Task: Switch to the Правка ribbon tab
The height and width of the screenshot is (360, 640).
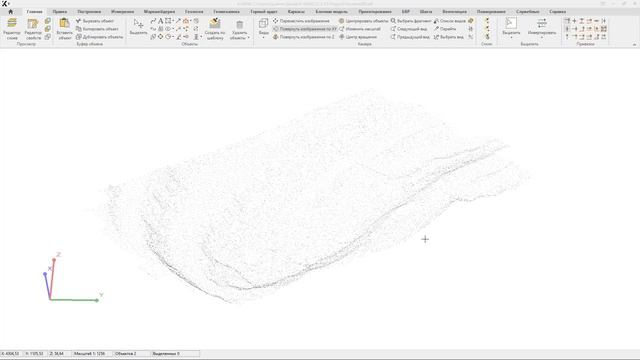Action: (60, 11)
